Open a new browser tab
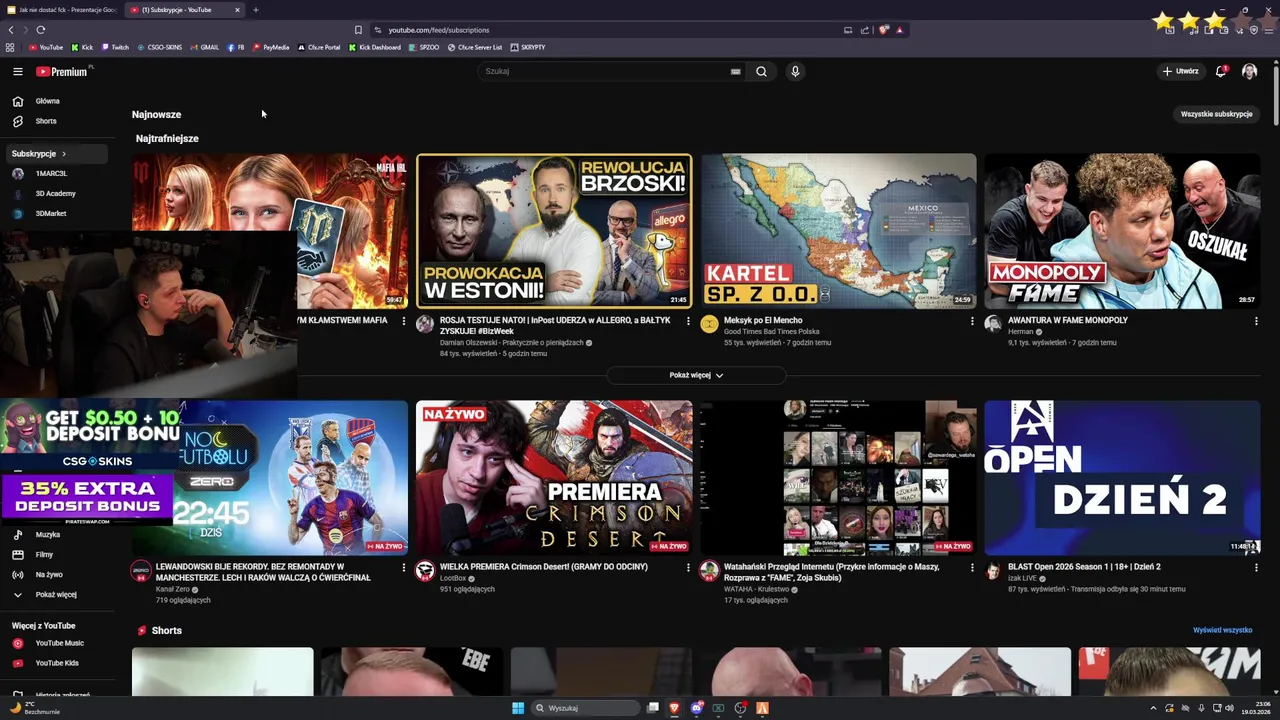 255,10
